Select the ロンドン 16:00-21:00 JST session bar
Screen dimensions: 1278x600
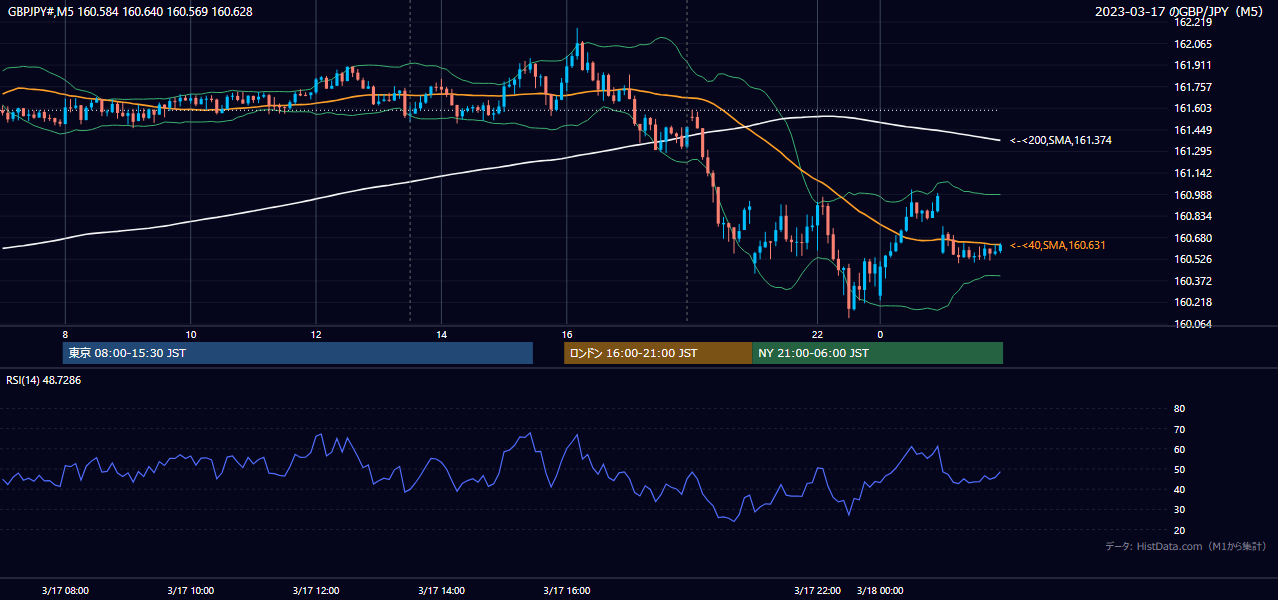click(658, 353)
